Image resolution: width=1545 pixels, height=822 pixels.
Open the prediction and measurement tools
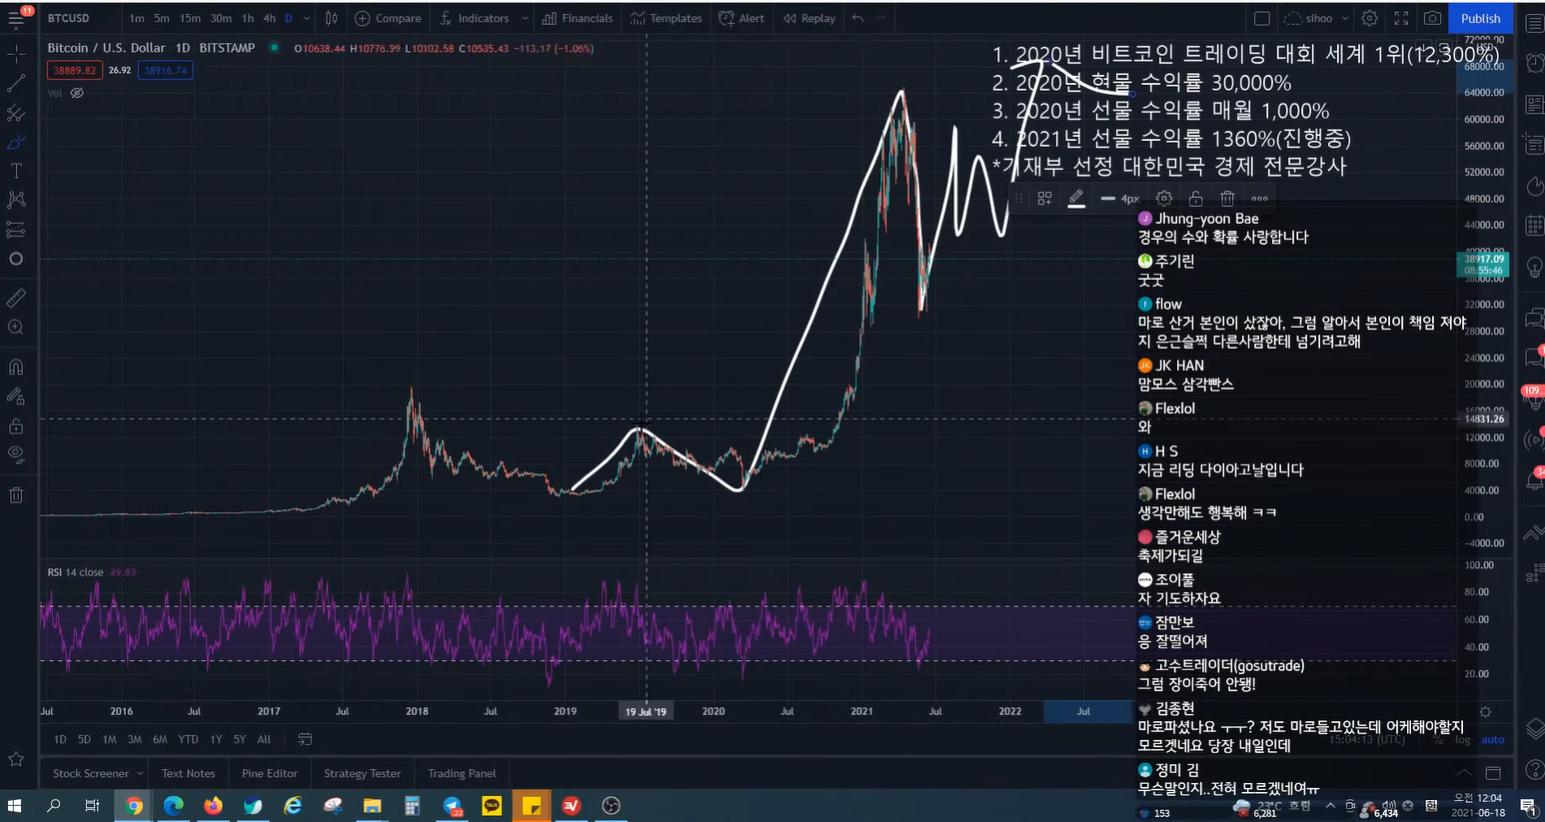pos(16,230)
